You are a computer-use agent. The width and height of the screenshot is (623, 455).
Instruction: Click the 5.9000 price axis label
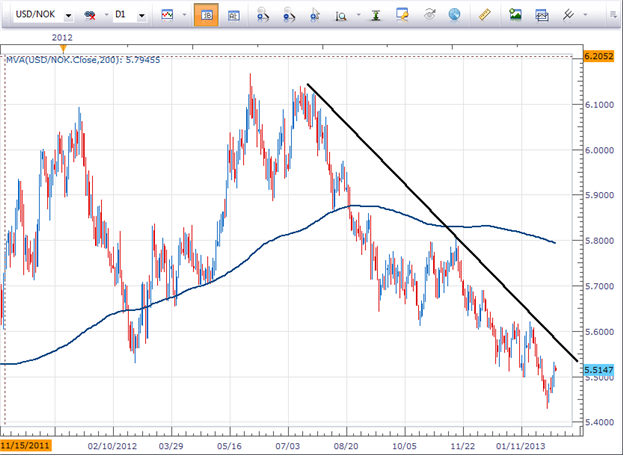pos(599,195)
